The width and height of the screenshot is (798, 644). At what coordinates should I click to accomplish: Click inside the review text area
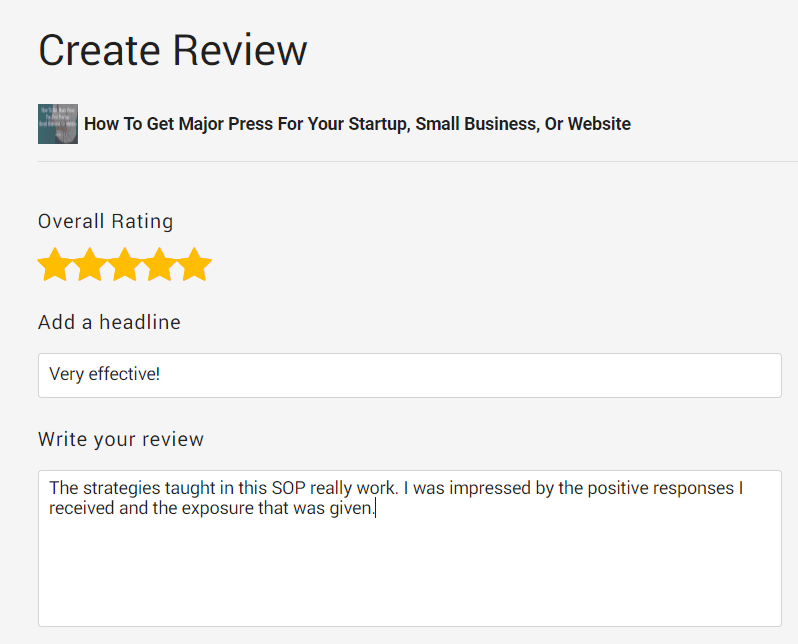click(410, 548)
